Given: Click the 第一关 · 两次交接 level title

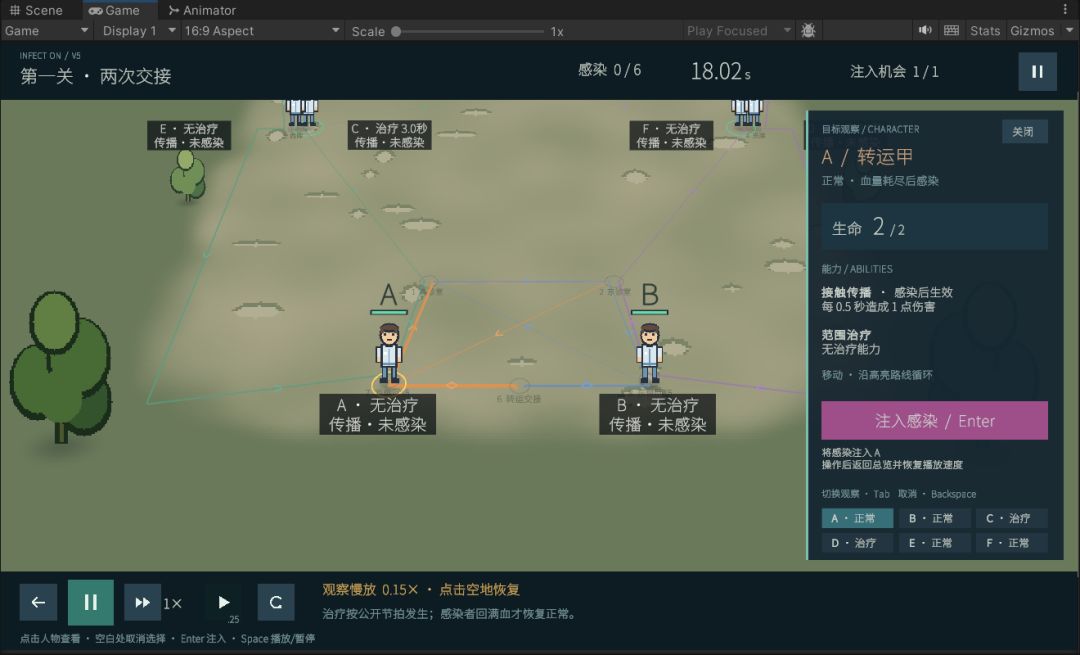Looking at the screenshot, I should 96,76.
